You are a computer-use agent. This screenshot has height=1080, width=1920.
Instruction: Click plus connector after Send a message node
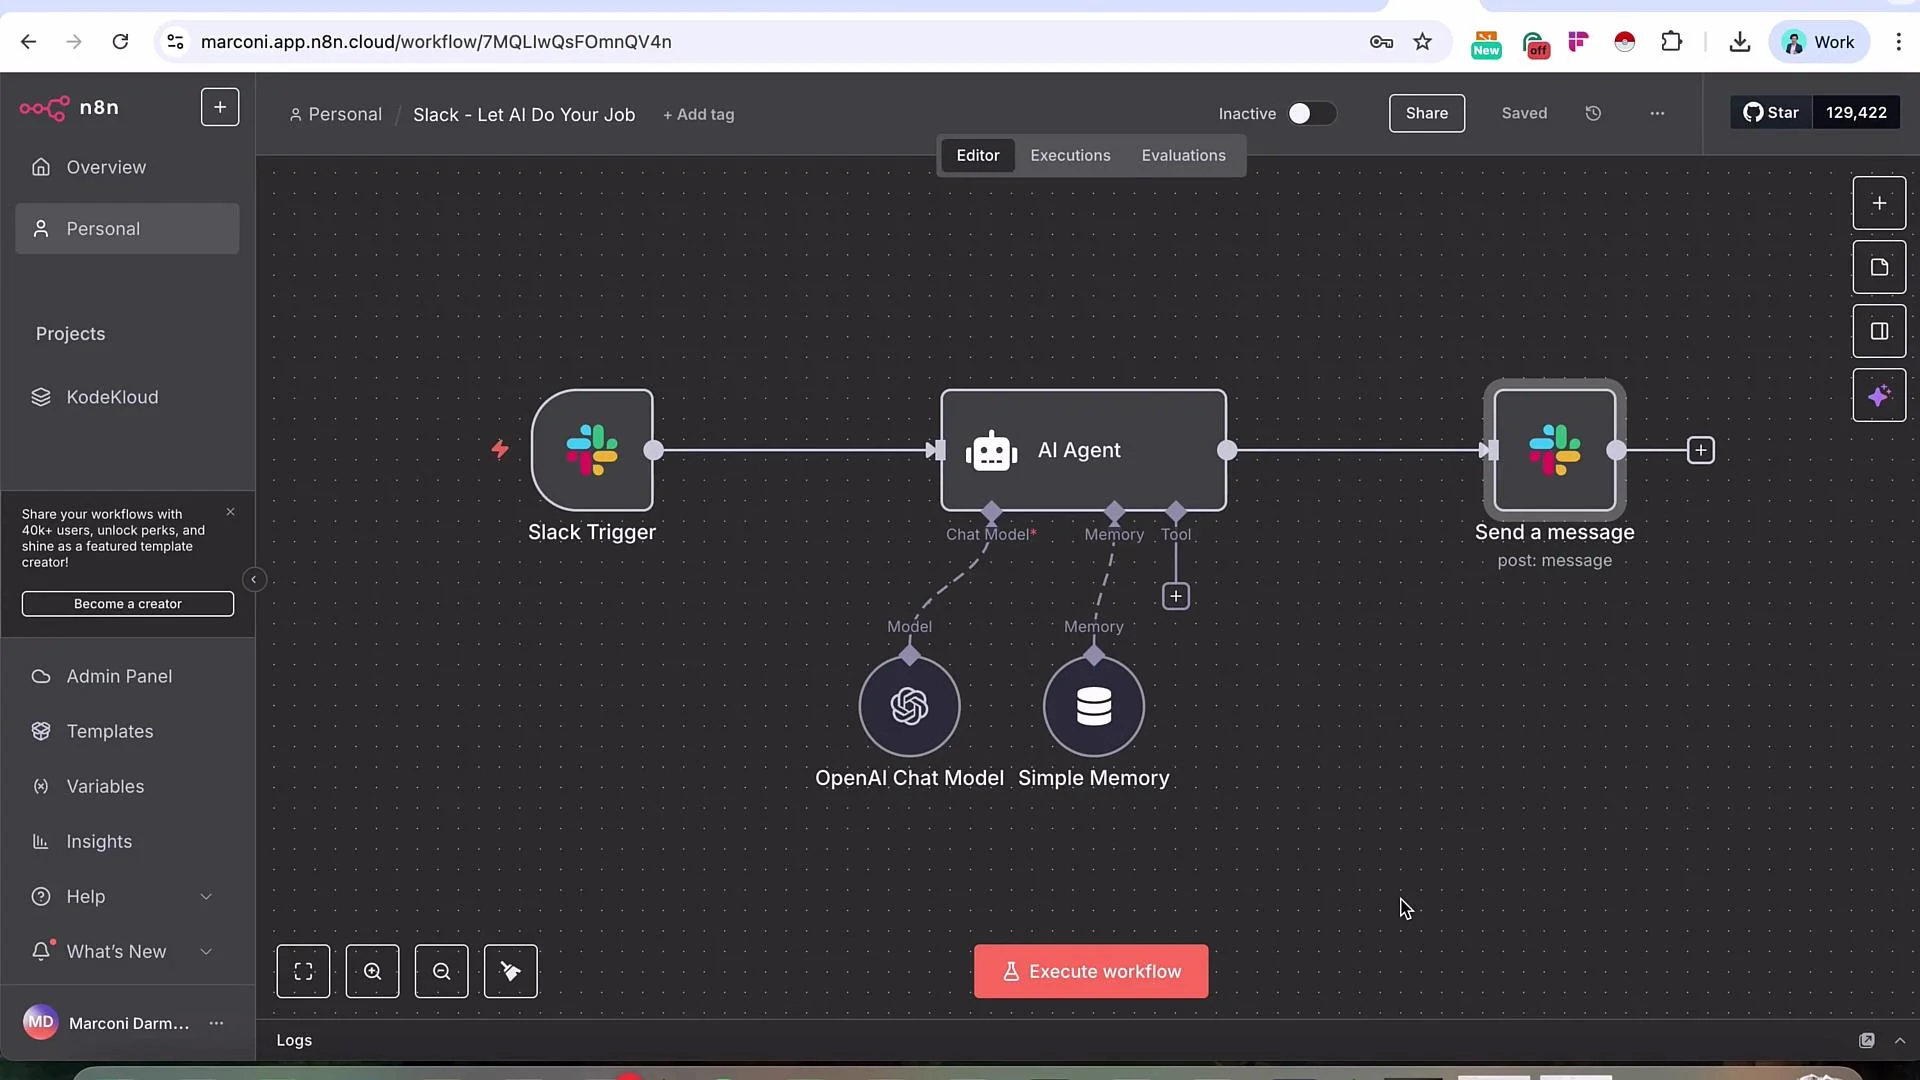pyautogui.click(x=1700, y=450)
